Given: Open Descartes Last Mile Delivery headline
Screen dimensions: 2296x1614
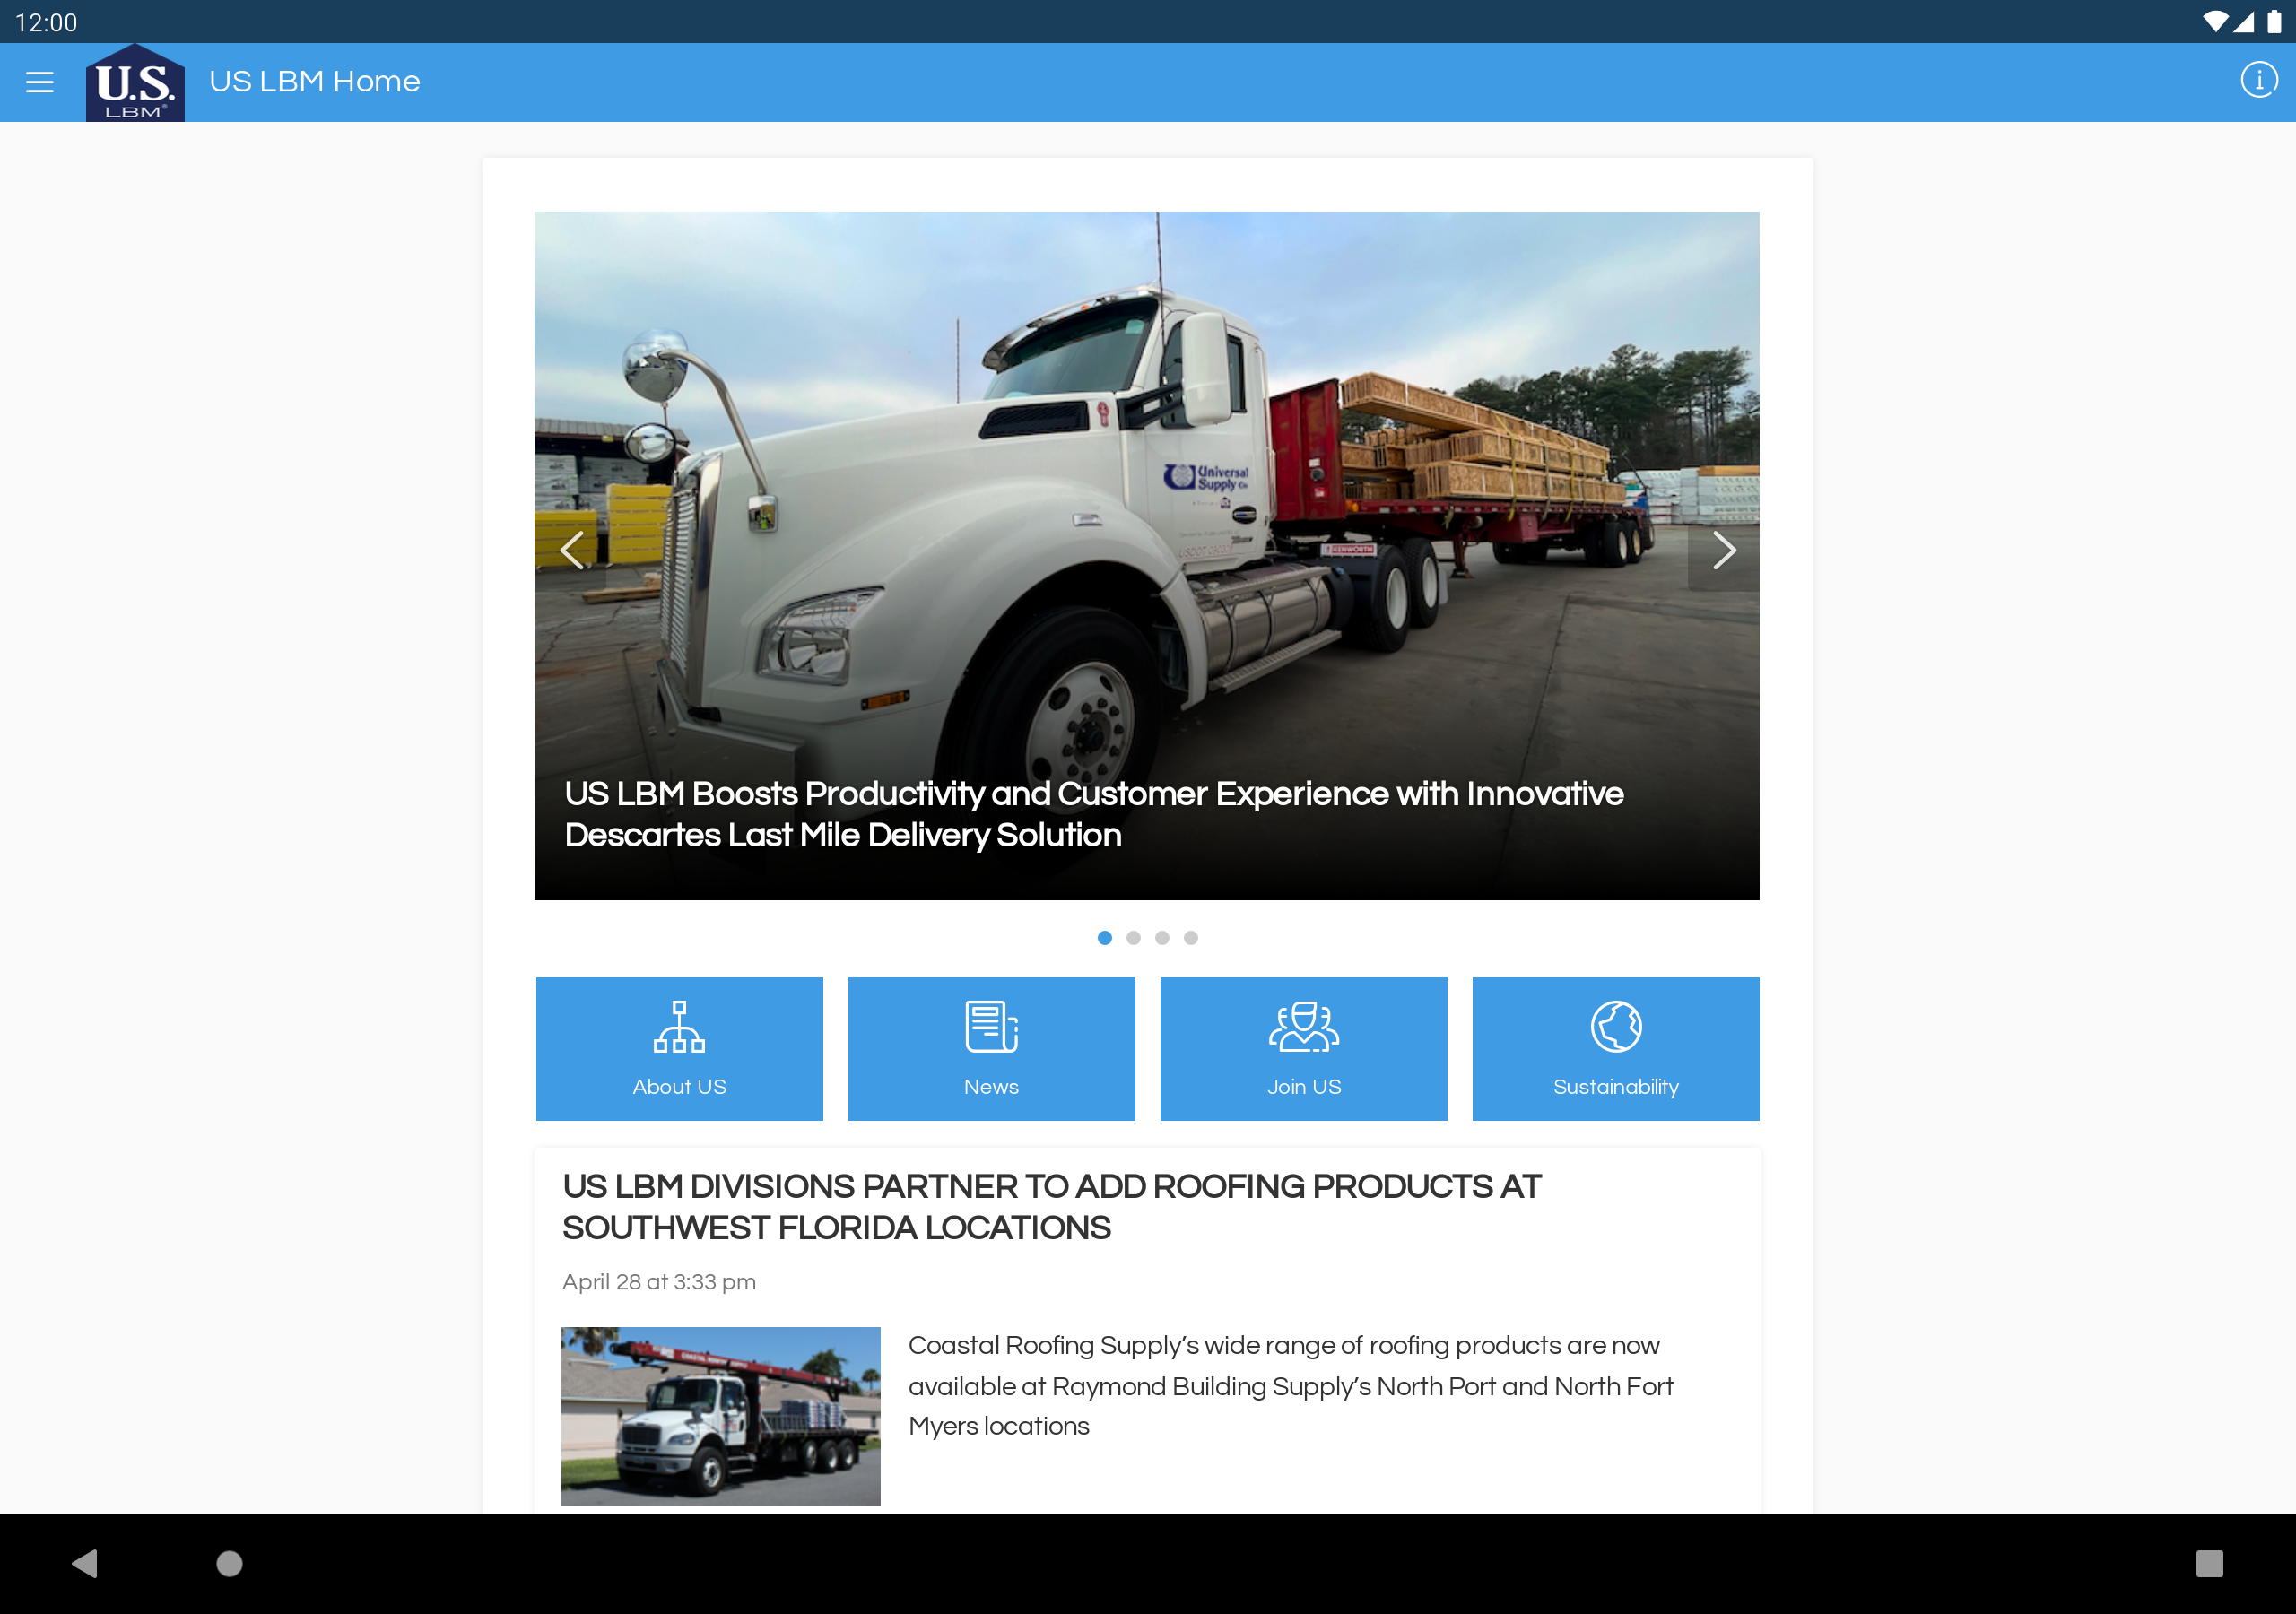Looking at the screenshot, I should pos(1094,814).
